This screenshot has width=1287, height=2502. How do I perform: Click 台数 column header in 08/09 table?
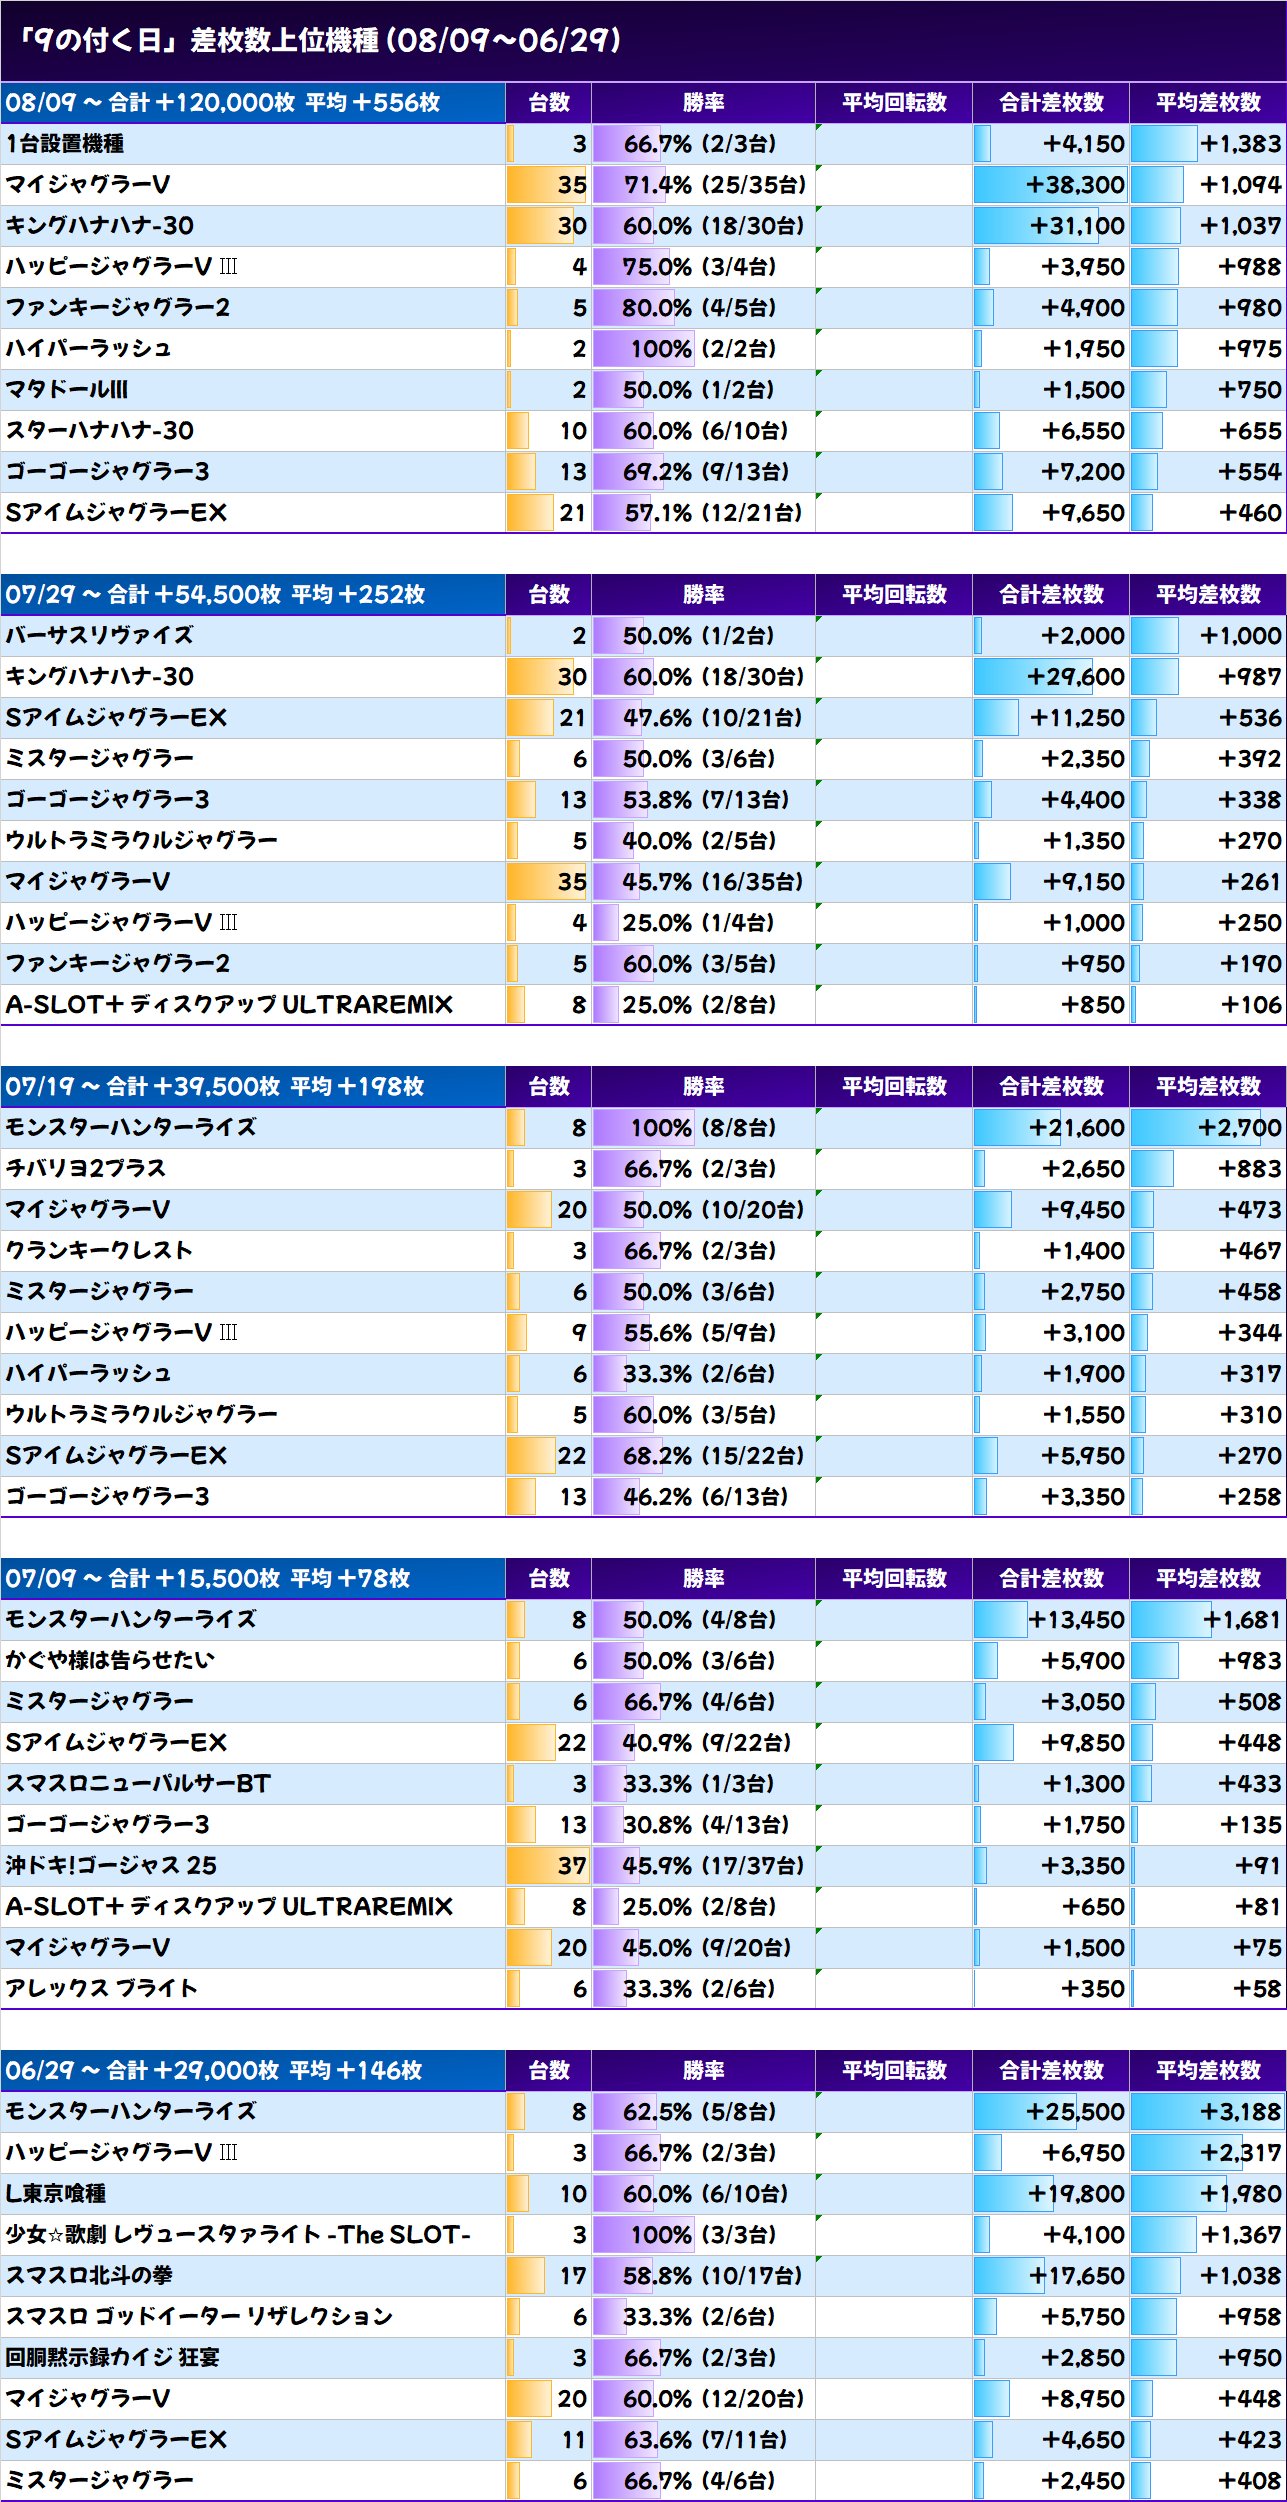click(x=549, y=102)
